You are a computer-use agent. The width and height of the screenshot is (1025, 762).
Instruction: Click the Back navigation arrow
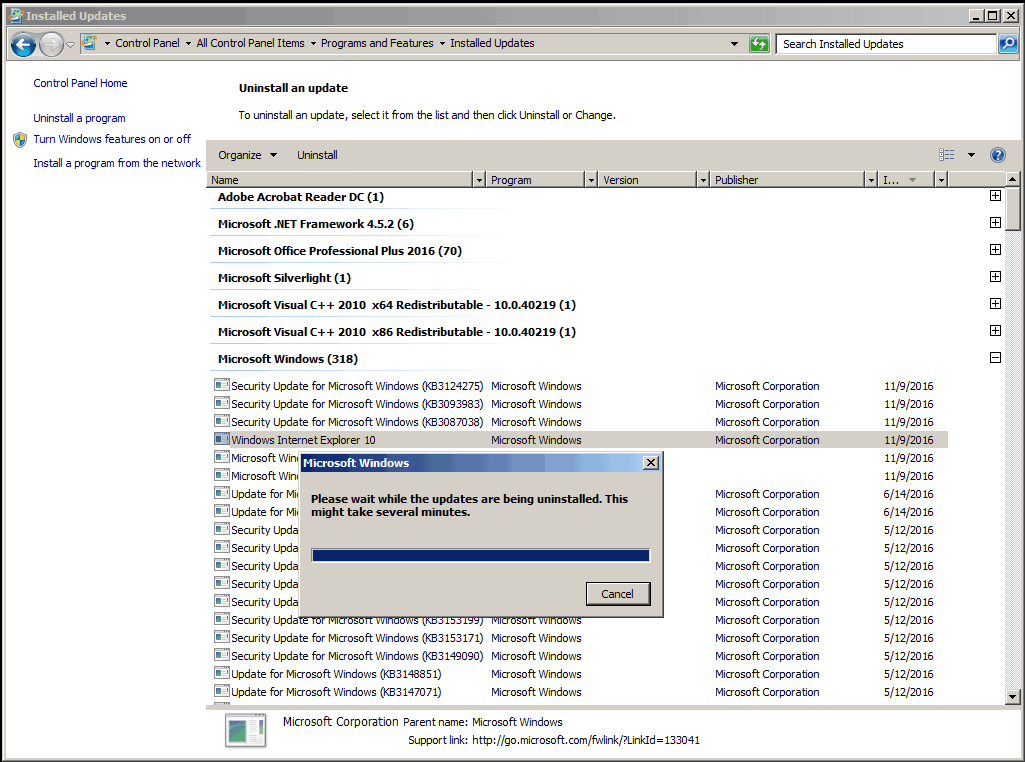pyautogui.click(x=23, y=44)
